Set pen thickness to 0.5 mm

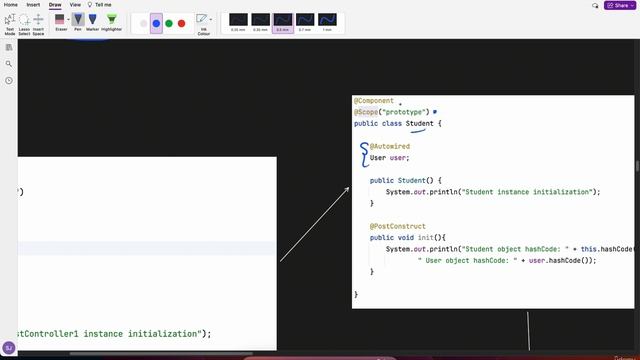tap(282, 22)
